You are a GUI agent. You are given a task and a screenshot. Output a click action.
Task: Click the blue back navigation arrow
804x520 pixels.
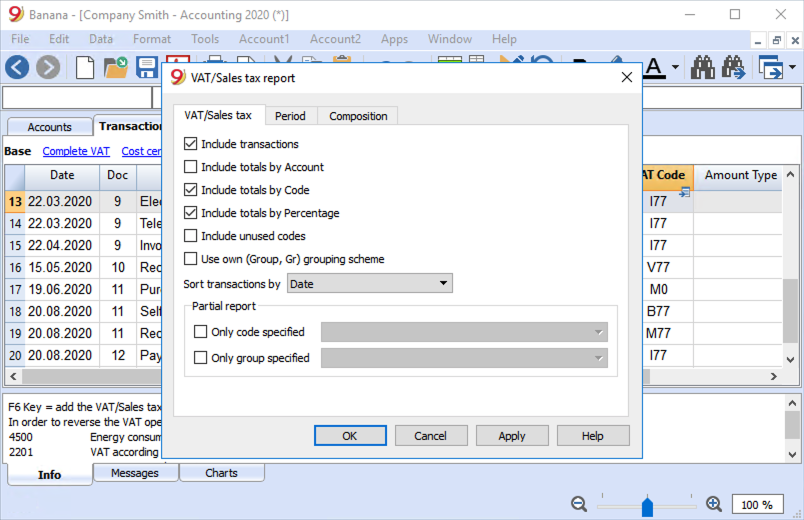click(17, 67)
